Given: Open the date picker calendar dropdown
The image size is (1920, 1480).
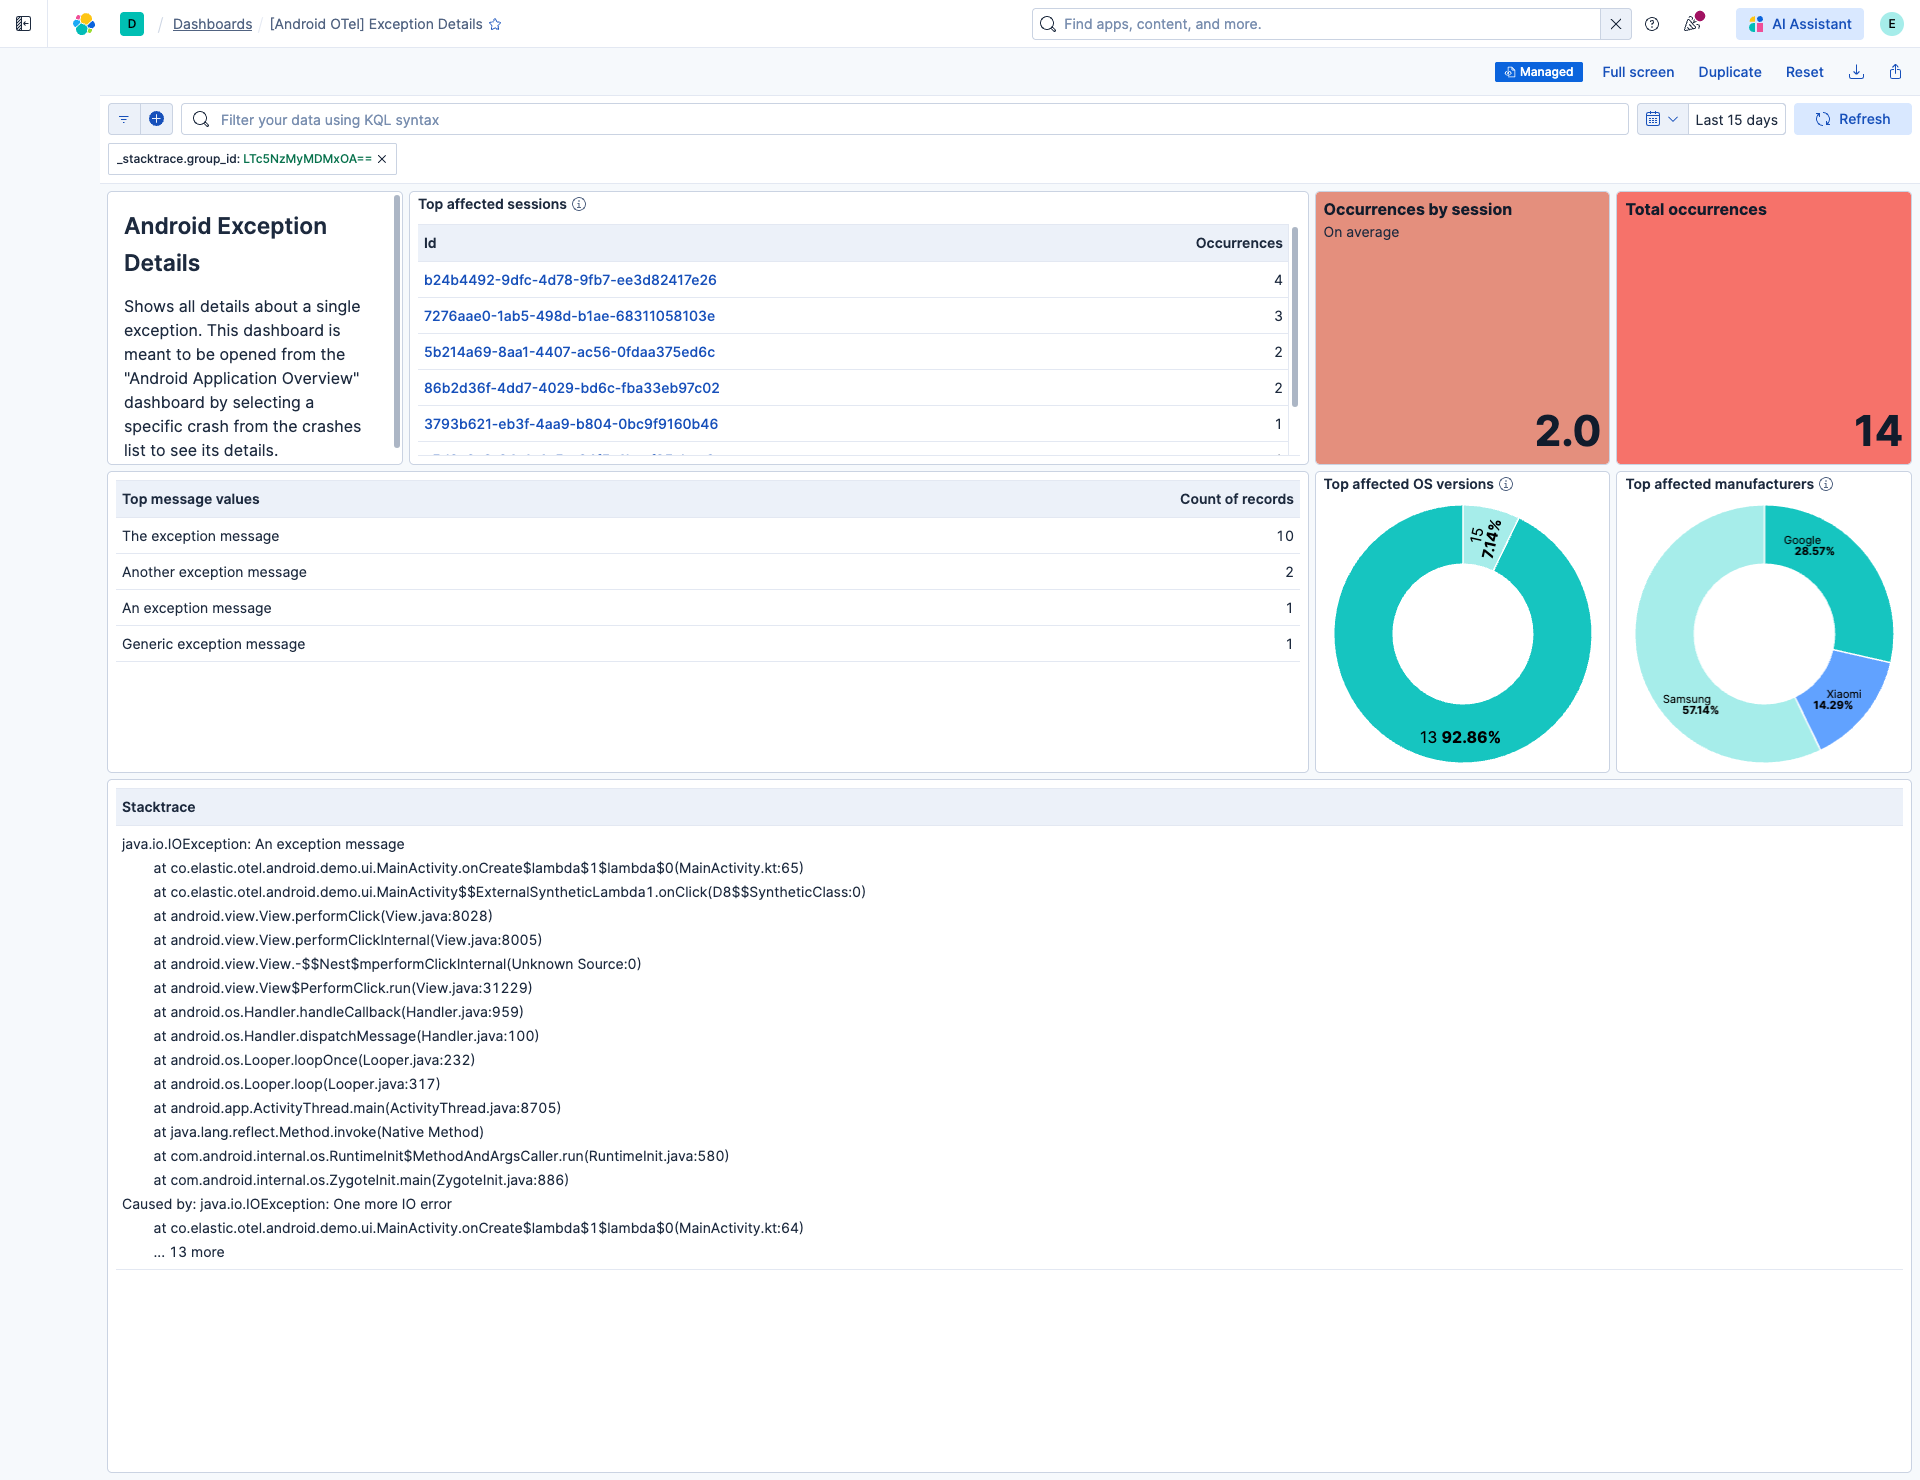Looking at the screenshot, I should (x=1661, y=118).
